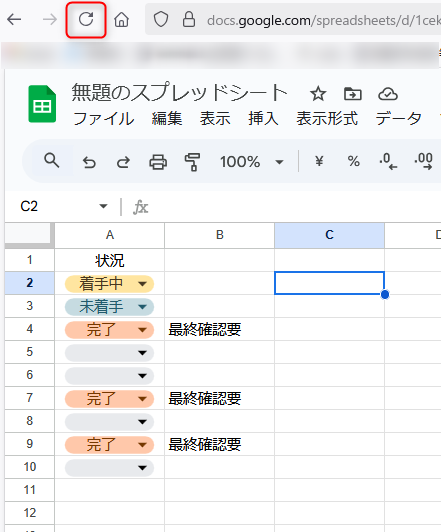Select the row 1 header
The width and height of the screenshot is (441, 532).
click(30, 260)
